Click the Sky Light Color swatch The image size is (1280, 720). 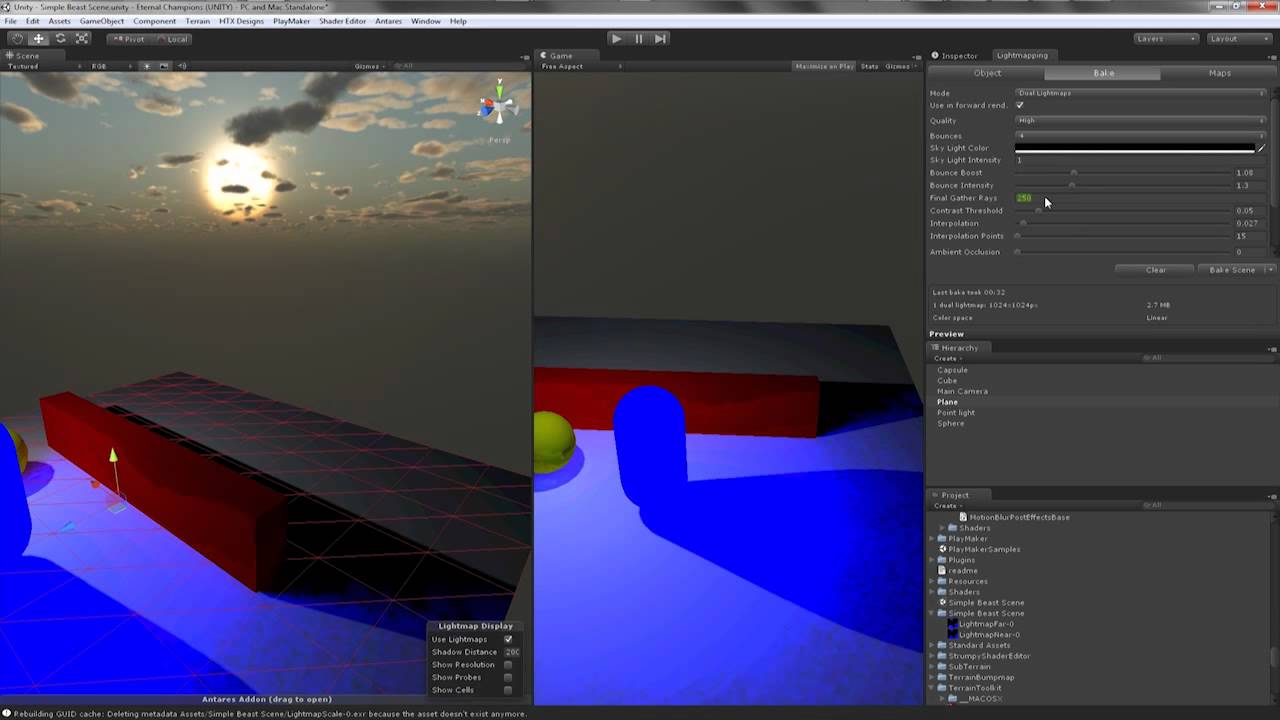[x=1135, y=147]
